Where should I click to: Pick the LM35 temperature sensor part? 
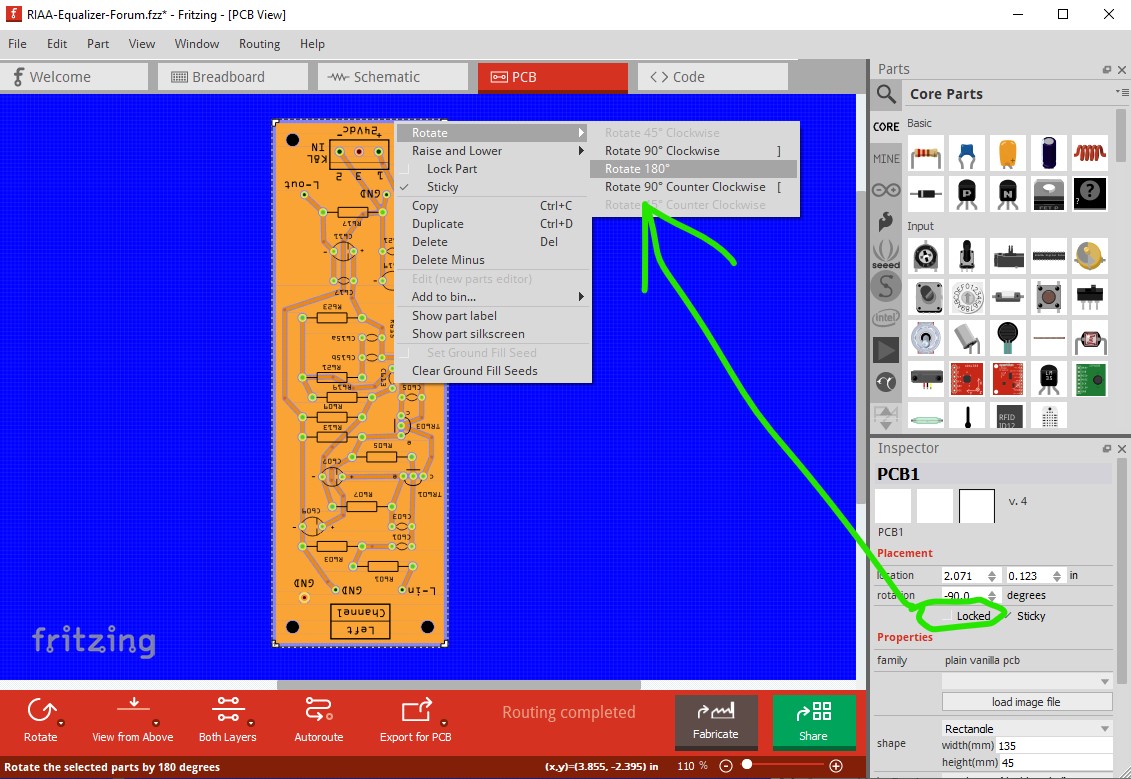click(x=1049, y=378)
